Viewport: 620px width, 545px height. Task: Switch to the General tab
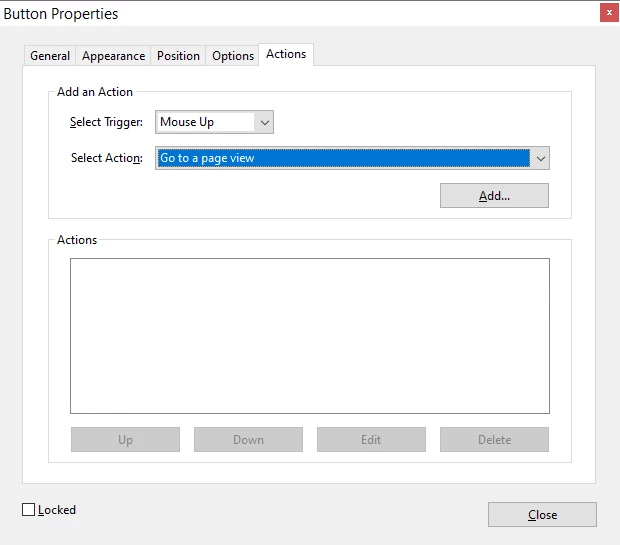coord(50,56)
